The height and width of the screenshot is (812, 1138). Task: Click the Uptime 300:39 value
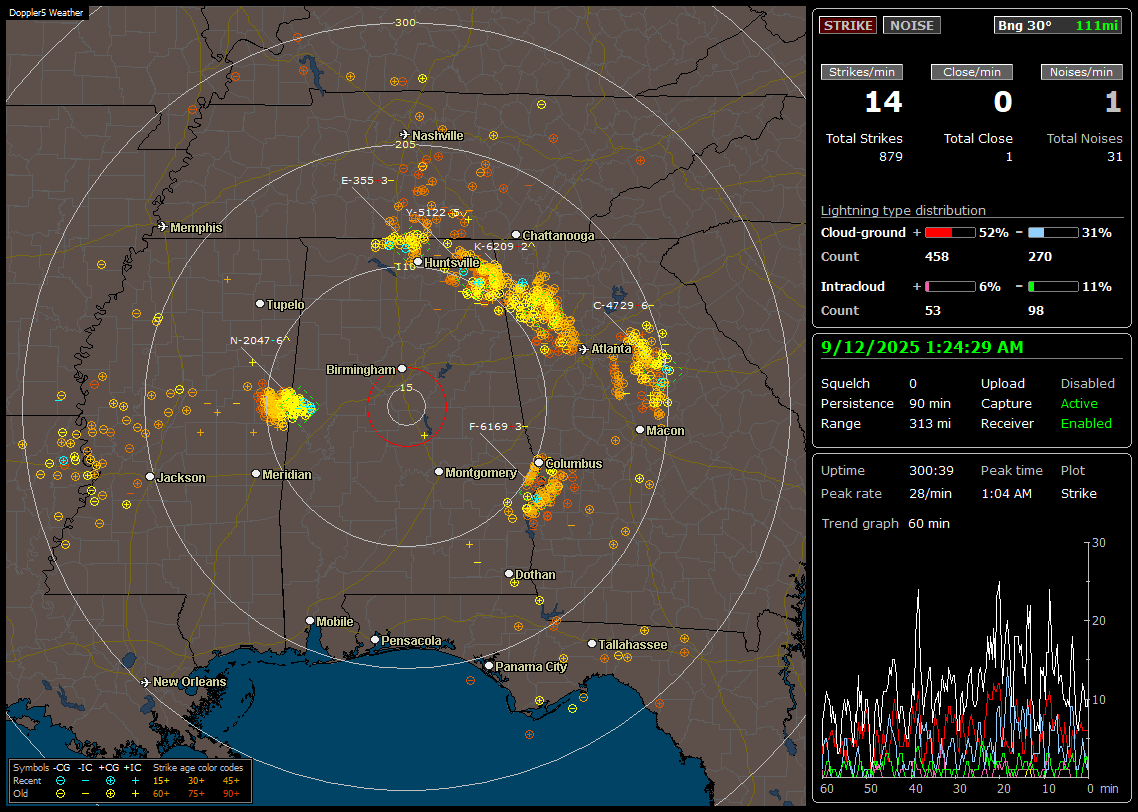931,471
